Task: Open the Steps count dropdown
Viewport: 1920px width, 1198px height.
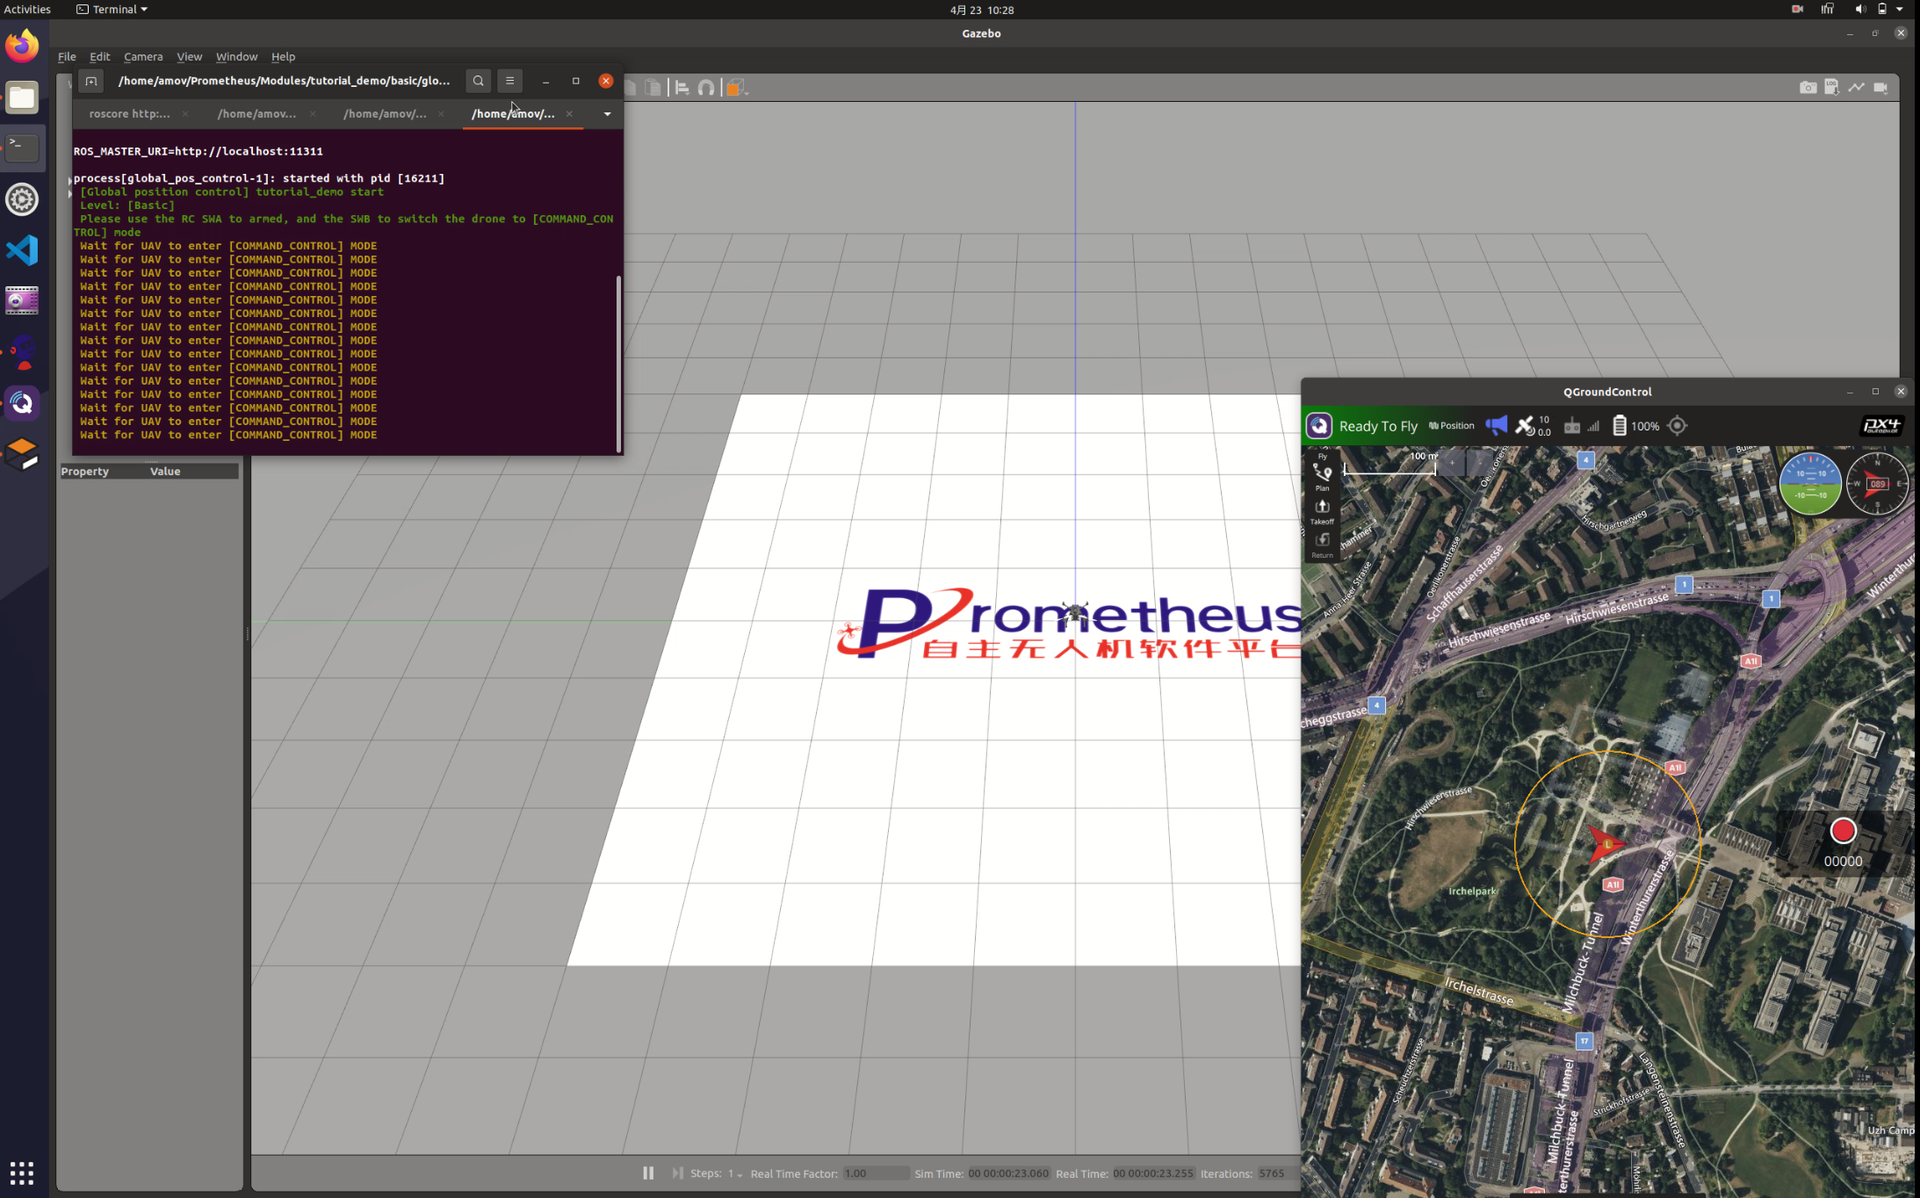Action: pyautogui.click(x=735, y=1173)
